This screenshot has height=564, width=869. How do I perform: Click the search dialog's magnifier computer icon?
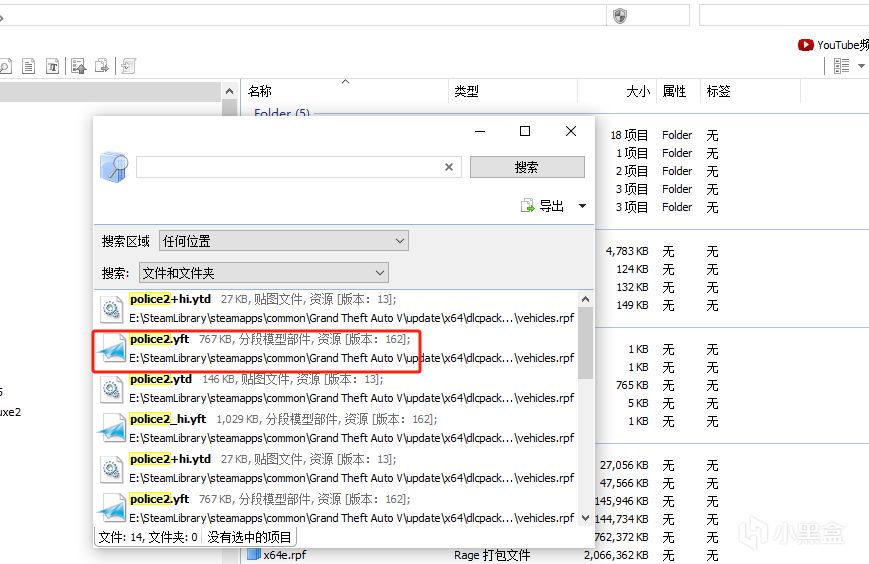[114, 167]
